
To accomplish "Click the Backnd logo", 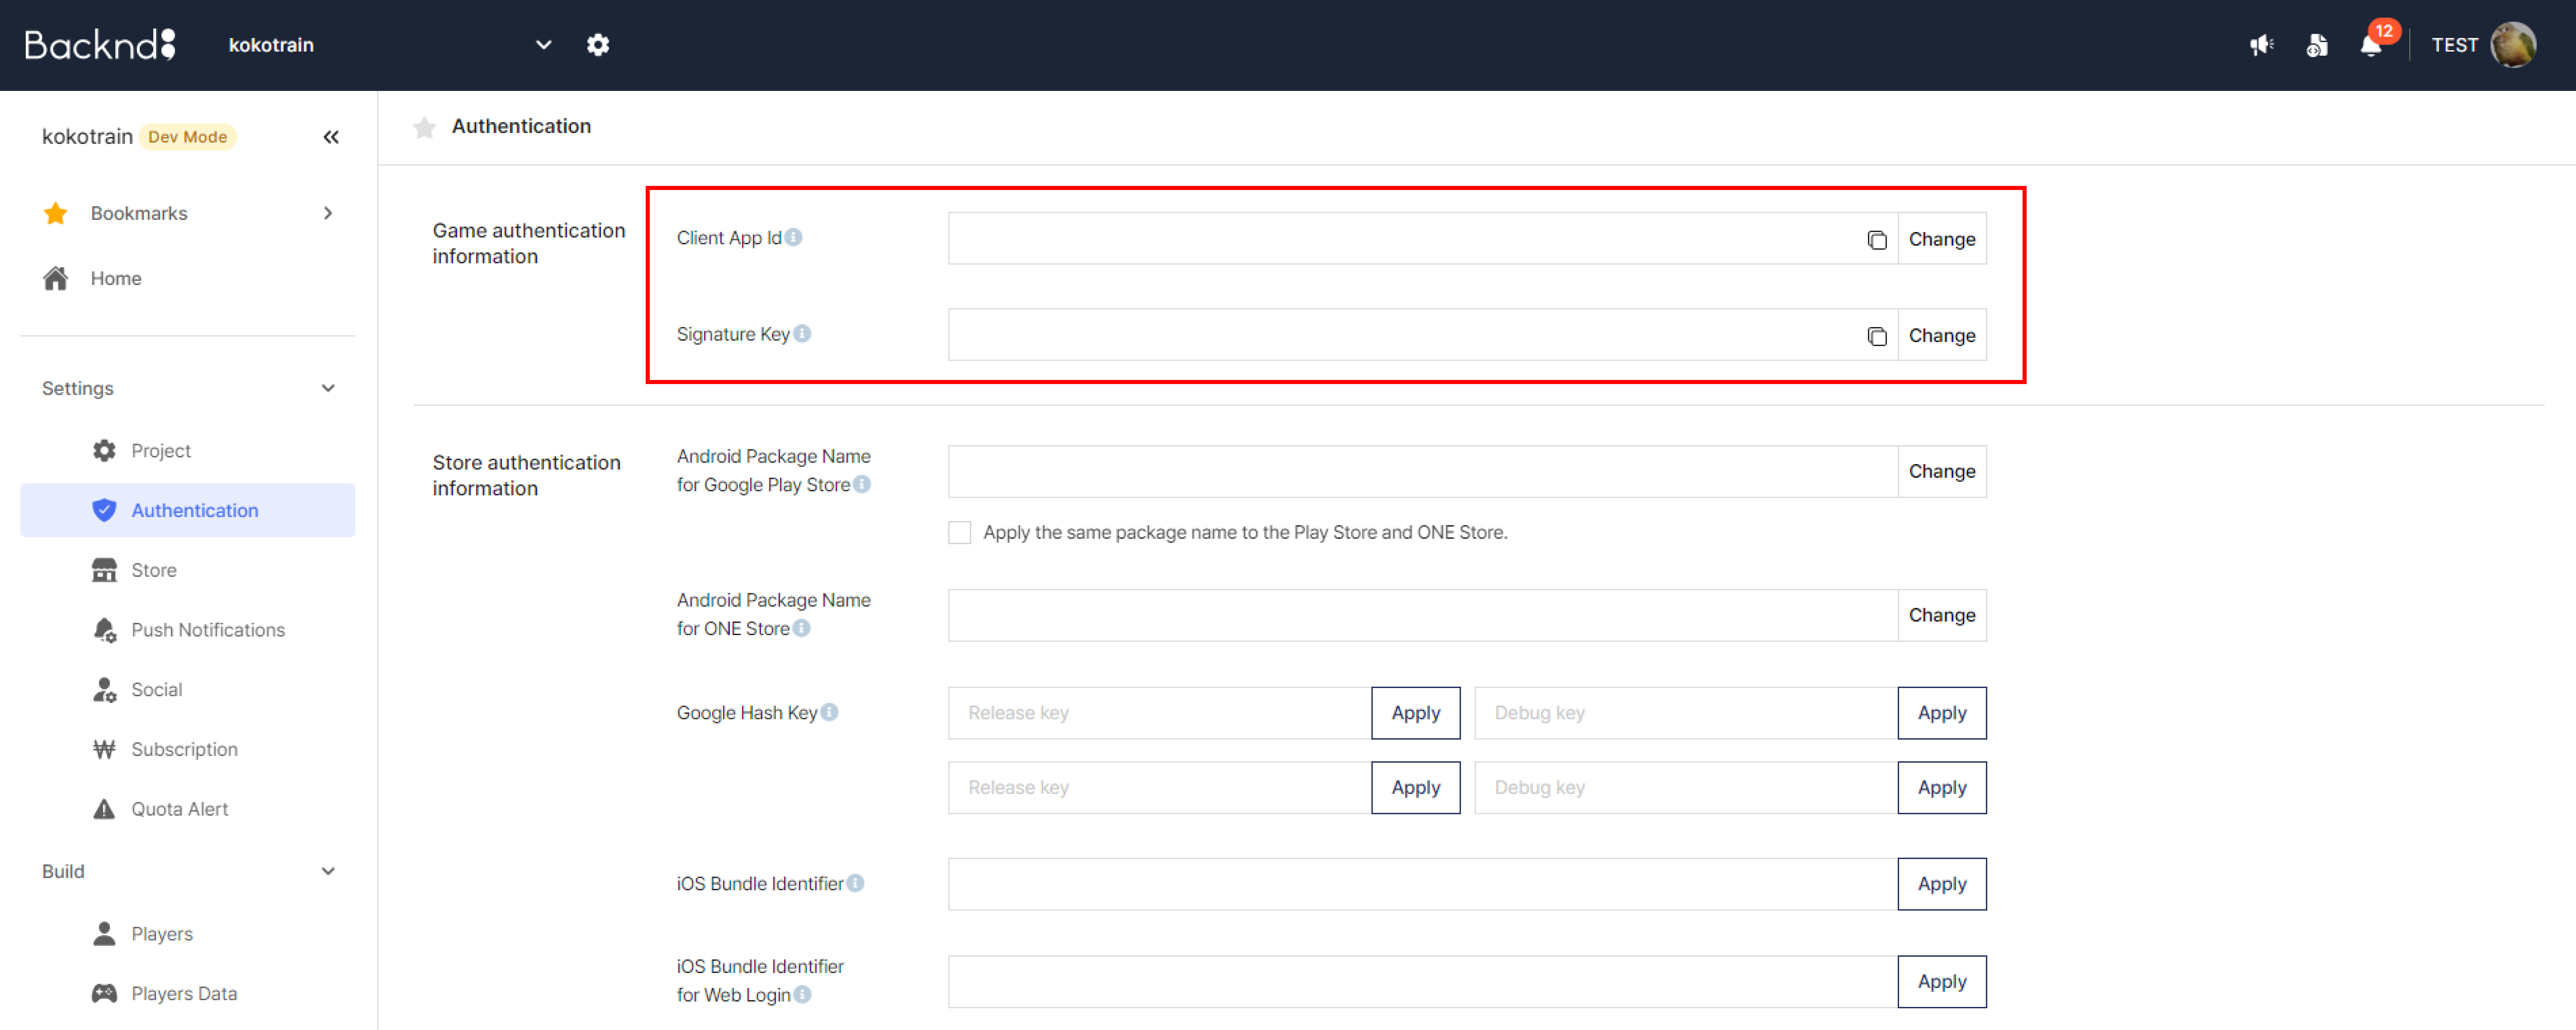I will 100,45.
